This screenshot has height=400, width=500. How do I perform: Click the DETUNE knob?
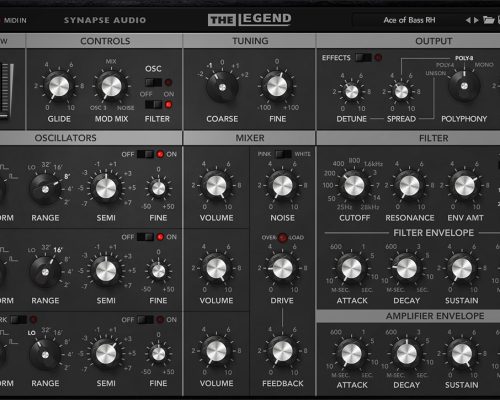pyautogui.click(x=351, y=92)
